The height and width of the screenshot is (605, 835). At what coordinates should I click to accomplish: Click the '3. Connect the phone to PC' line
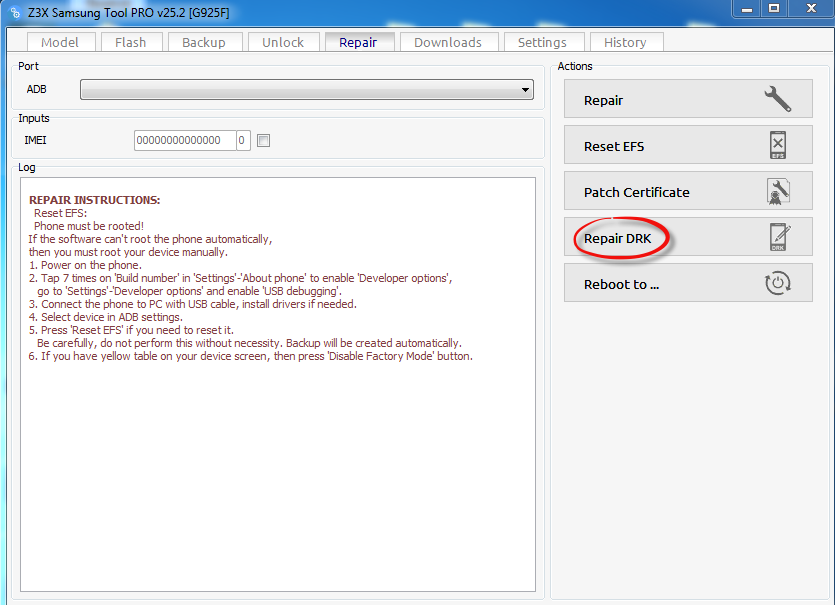192,304
